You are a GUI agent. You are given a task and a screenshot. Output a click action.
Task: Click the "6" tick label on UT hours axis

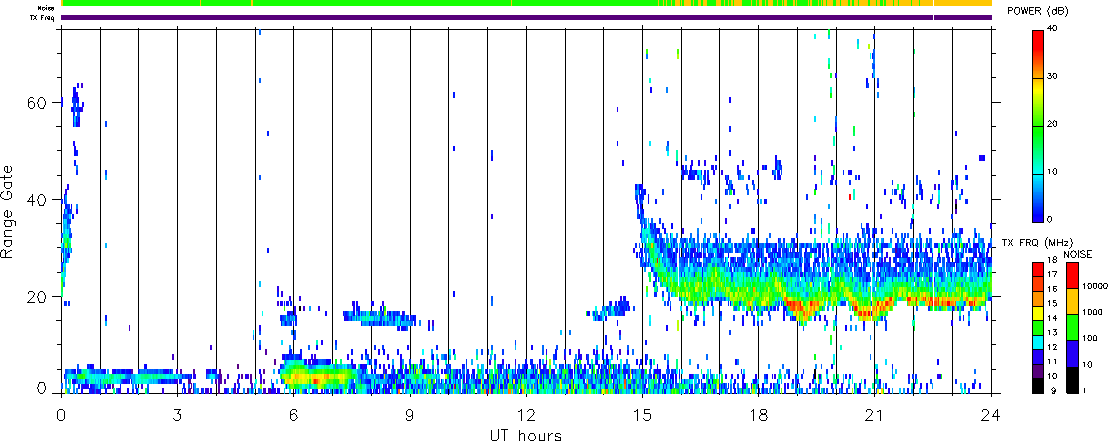(294, 414)
